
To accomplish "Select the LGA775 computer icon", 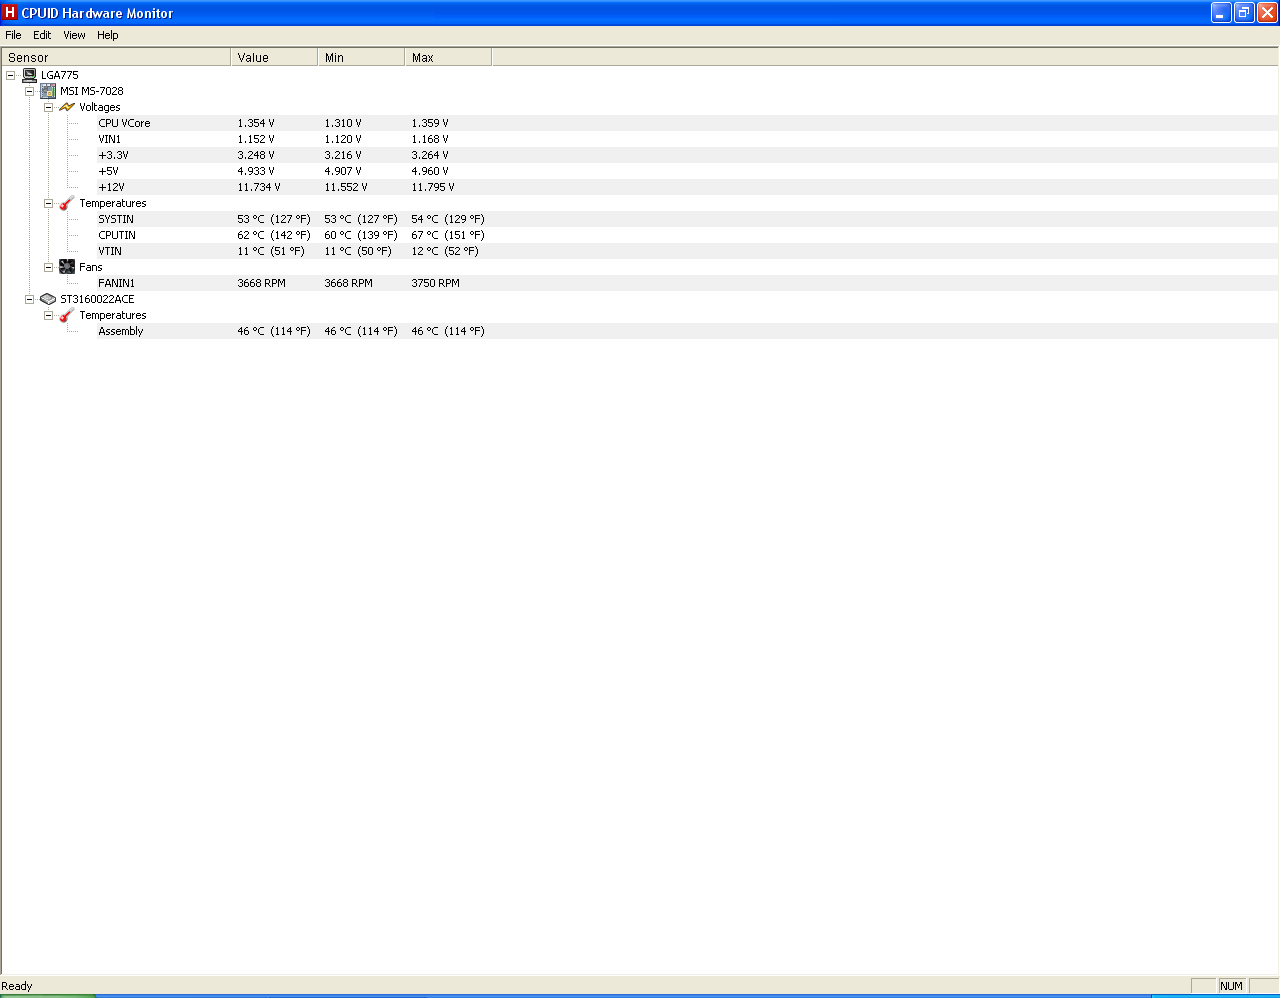I will coord(29,75).
